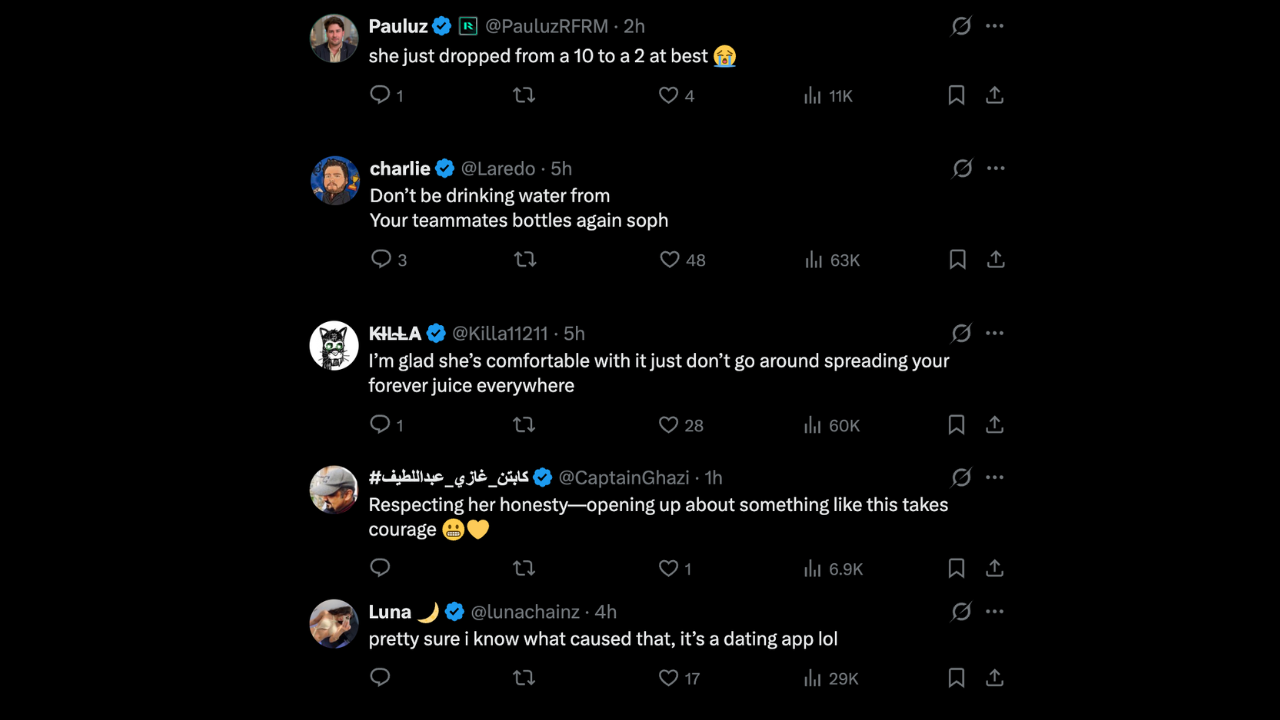Reply to charlie's tweet about drinking water
This screenshot has width=1280, height=720.
(x=381, y=259)
